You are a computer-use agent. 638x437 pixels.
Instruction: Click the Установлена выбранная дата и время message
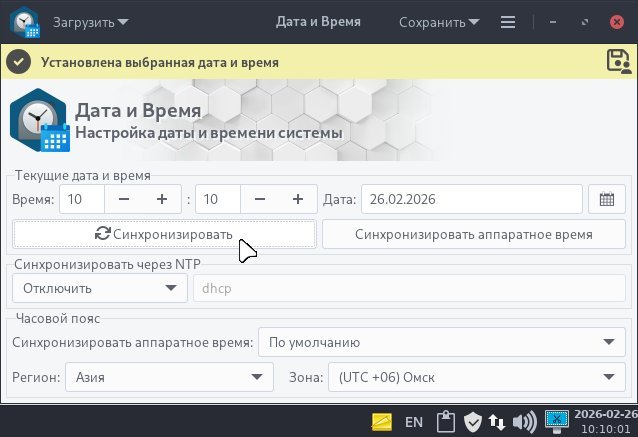click(x=160, y=62)
